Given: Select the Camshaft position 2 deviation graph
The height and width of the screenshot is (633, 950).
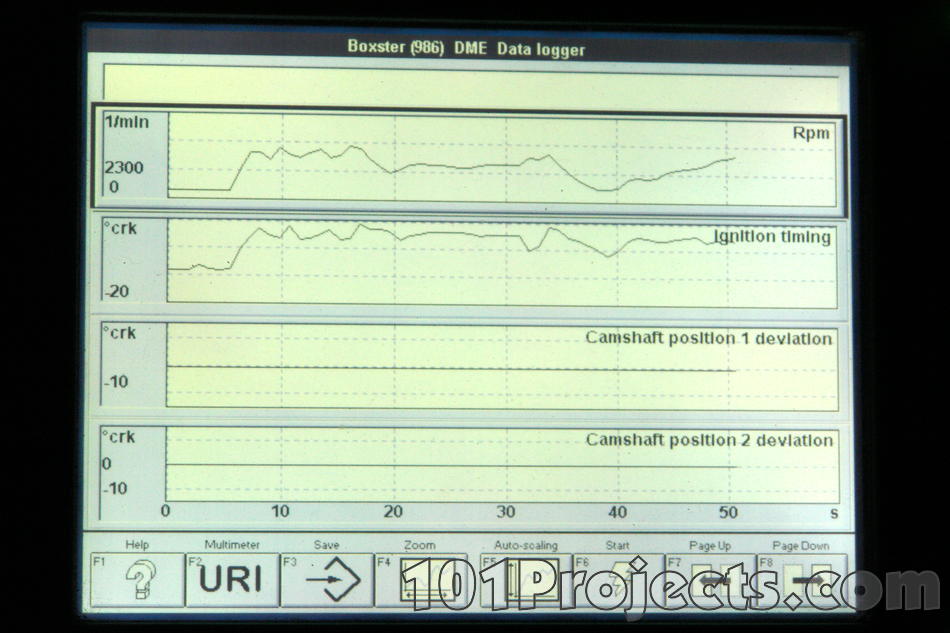Looking at the screenshot, I should coord(470,465).
